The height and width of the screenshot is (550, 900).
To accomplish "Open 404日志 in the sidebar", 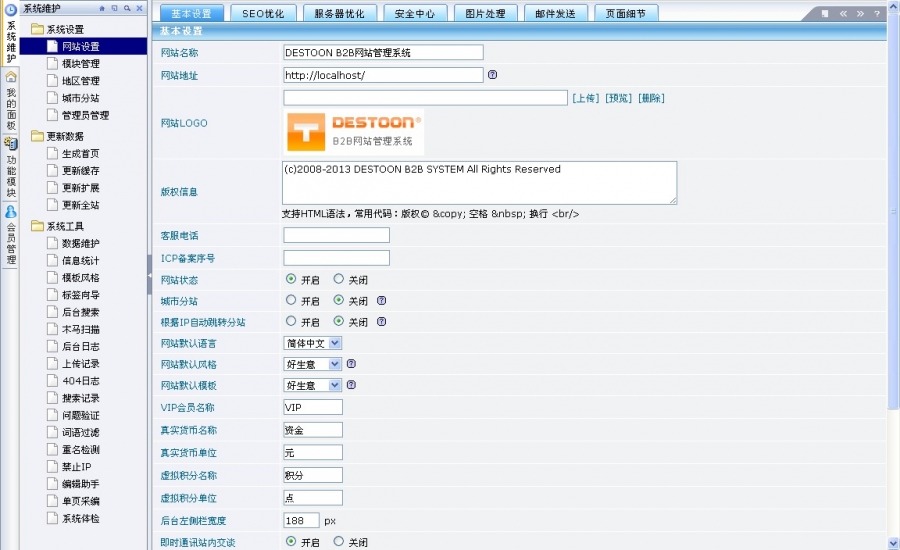I will coord(80,381).
